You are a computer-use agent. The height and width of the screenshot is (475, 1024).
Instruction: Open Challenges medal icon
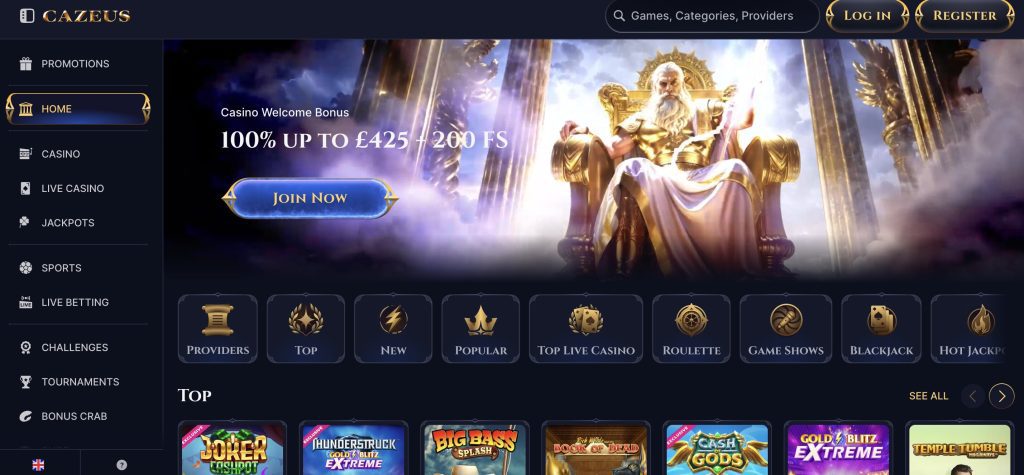25,348
